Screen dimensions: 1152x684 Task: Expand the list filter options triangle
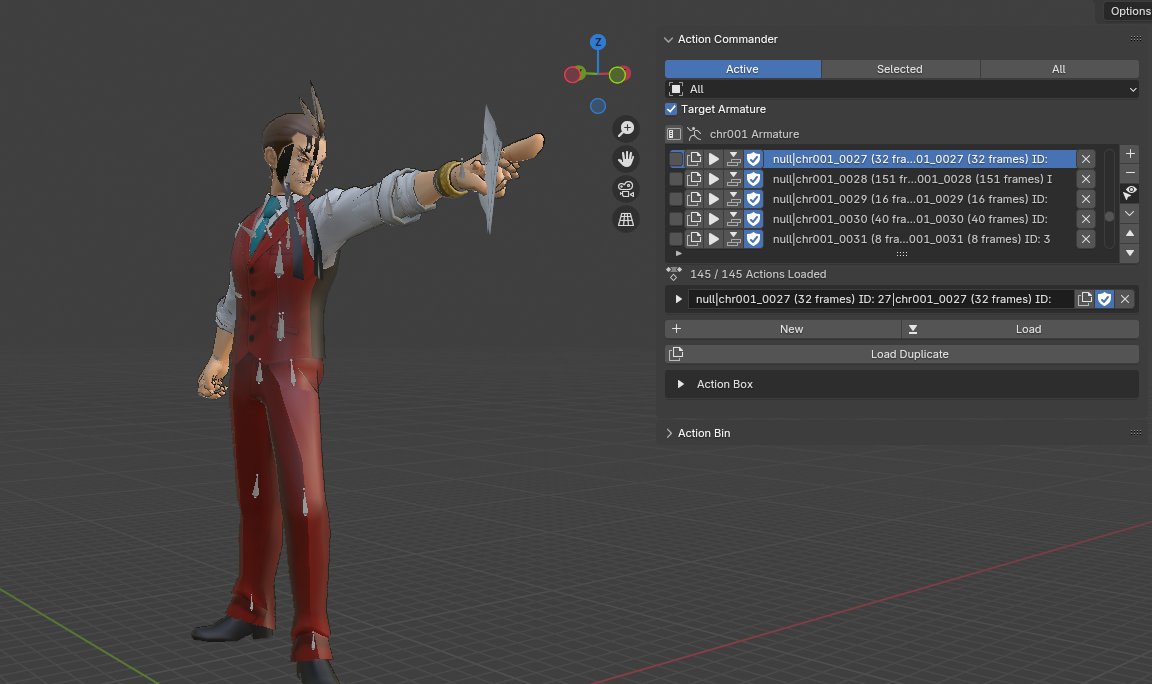[678, 253]
